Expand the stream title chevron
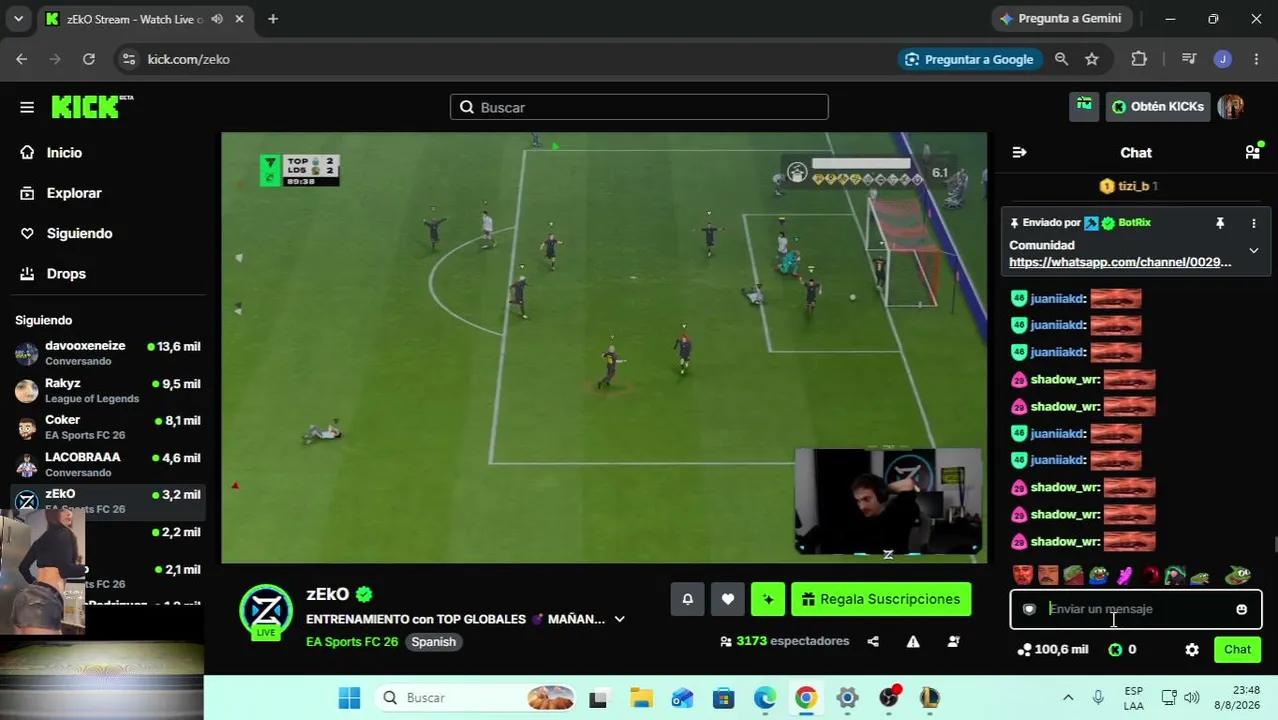Screen dimensions: 1278x720 pyautogui.click(x=619, y=619)
